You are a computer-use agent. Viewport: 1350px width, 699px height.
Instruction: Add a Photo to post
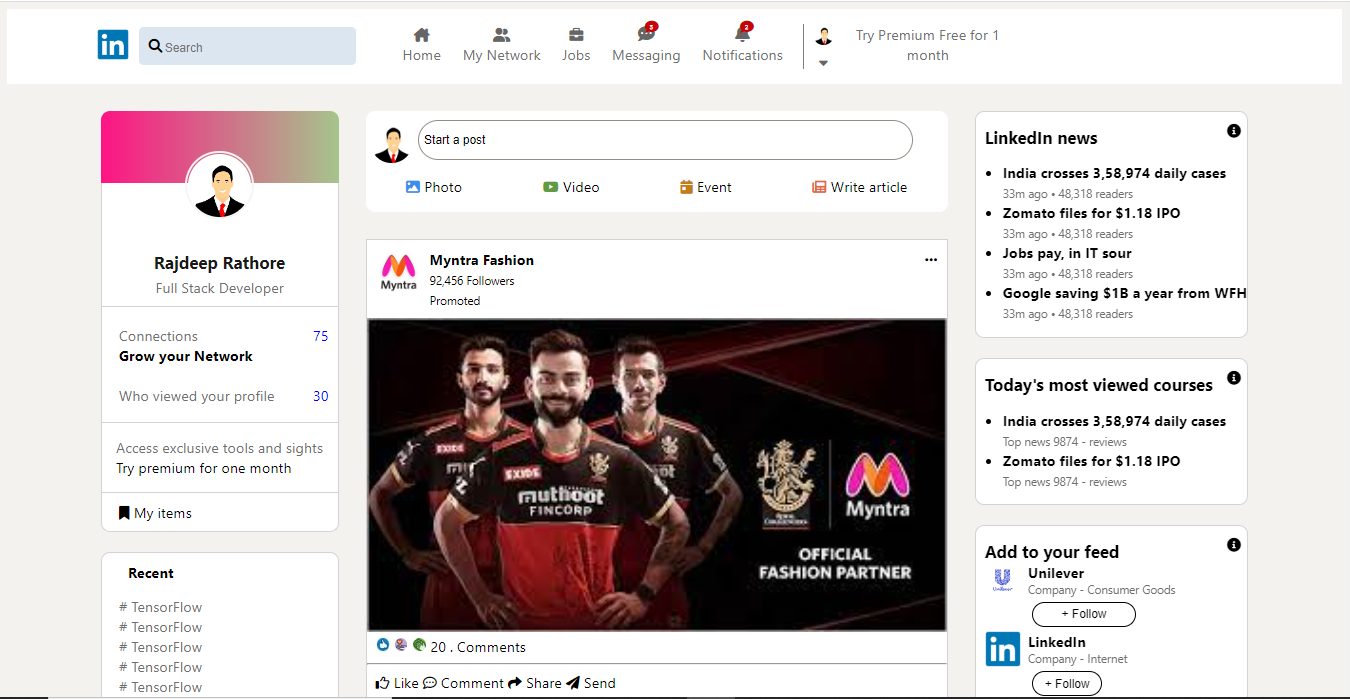tap(433, 187)
